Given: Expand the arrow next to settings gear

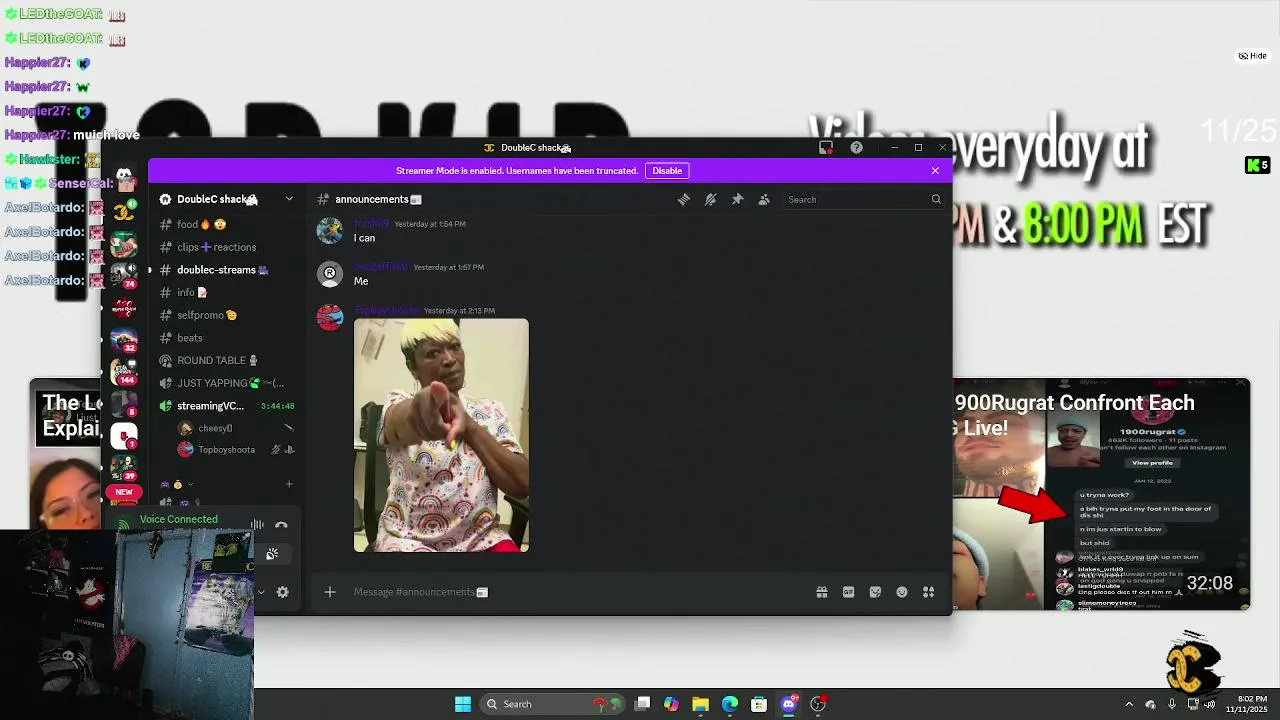Looking at the screenshot, I should (x=261, y=592).
